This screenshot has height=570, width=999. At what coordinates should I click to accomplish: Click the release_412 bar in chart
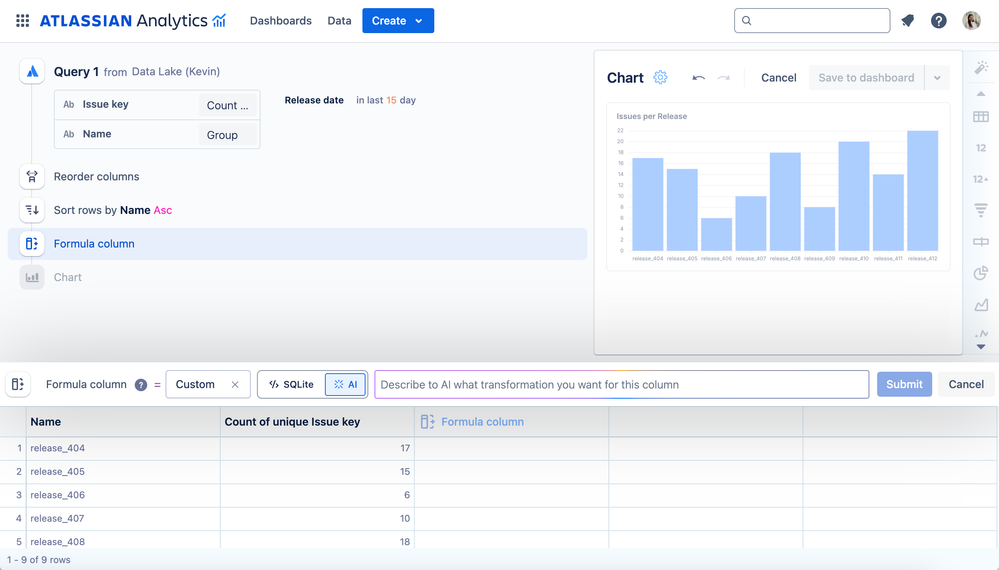pyautogui.click(x=923, y=190)
